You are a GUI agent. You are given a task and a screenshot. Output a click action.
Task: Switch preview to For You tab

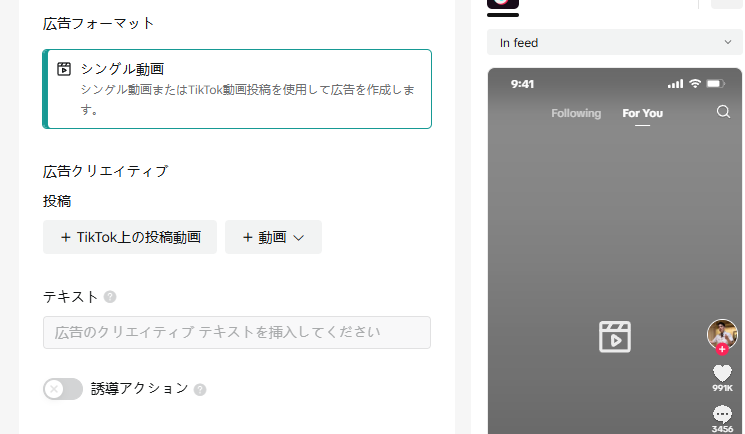pyautogui.click(x=642, y=113)
